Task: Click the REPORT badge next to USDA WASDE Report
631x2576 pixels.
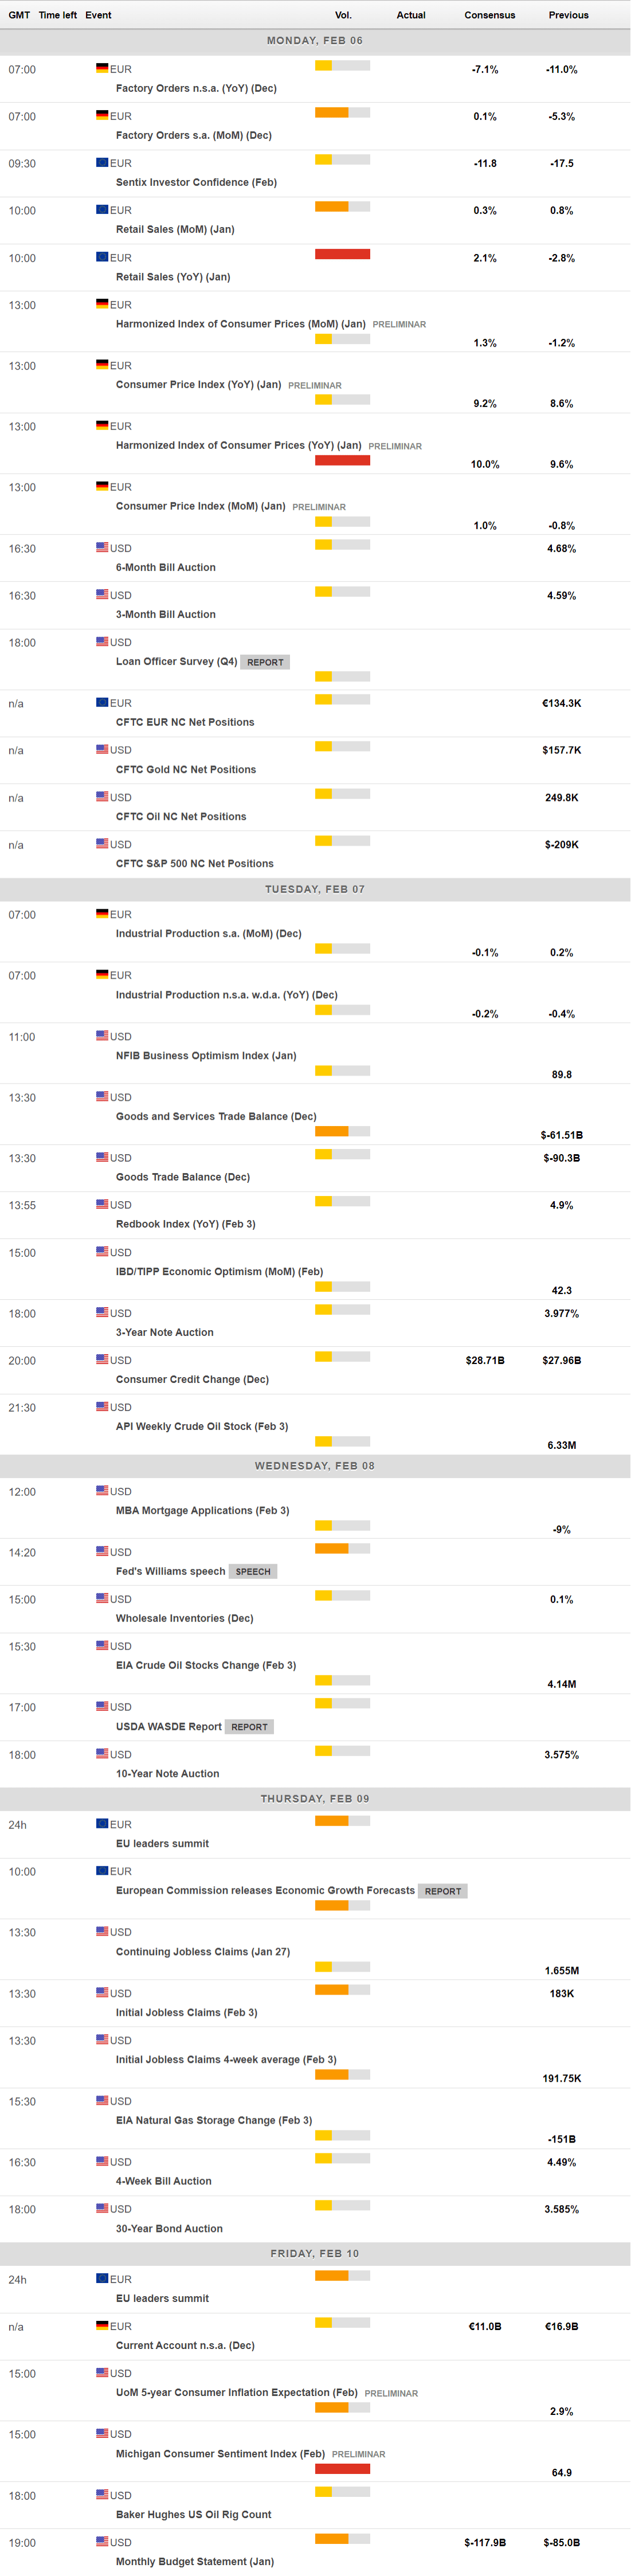Action: point(249,1727)
